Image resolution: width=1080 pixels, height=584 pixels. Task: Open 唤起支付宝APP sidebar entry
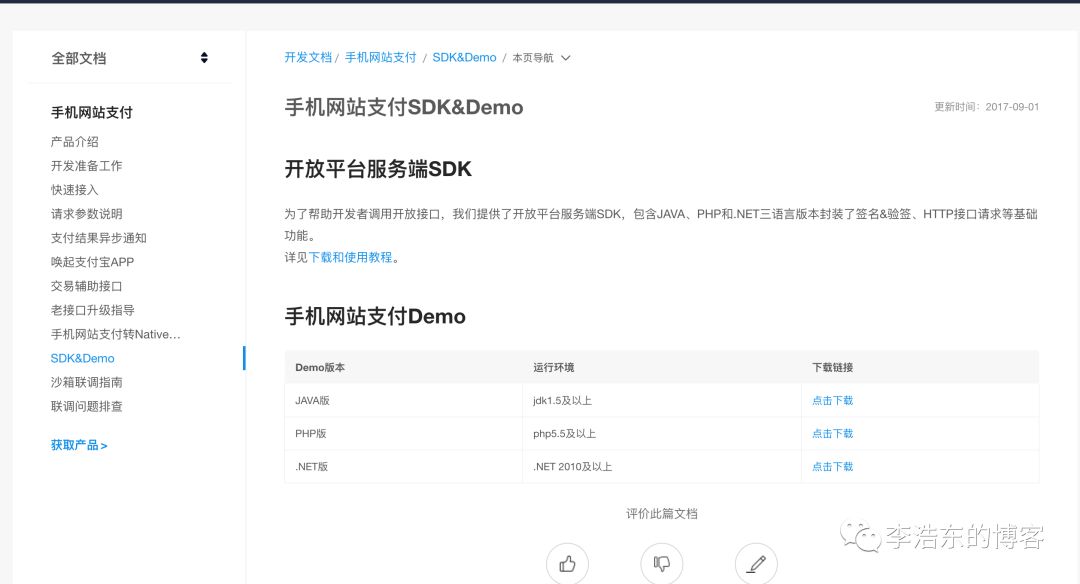pos(92,262)
